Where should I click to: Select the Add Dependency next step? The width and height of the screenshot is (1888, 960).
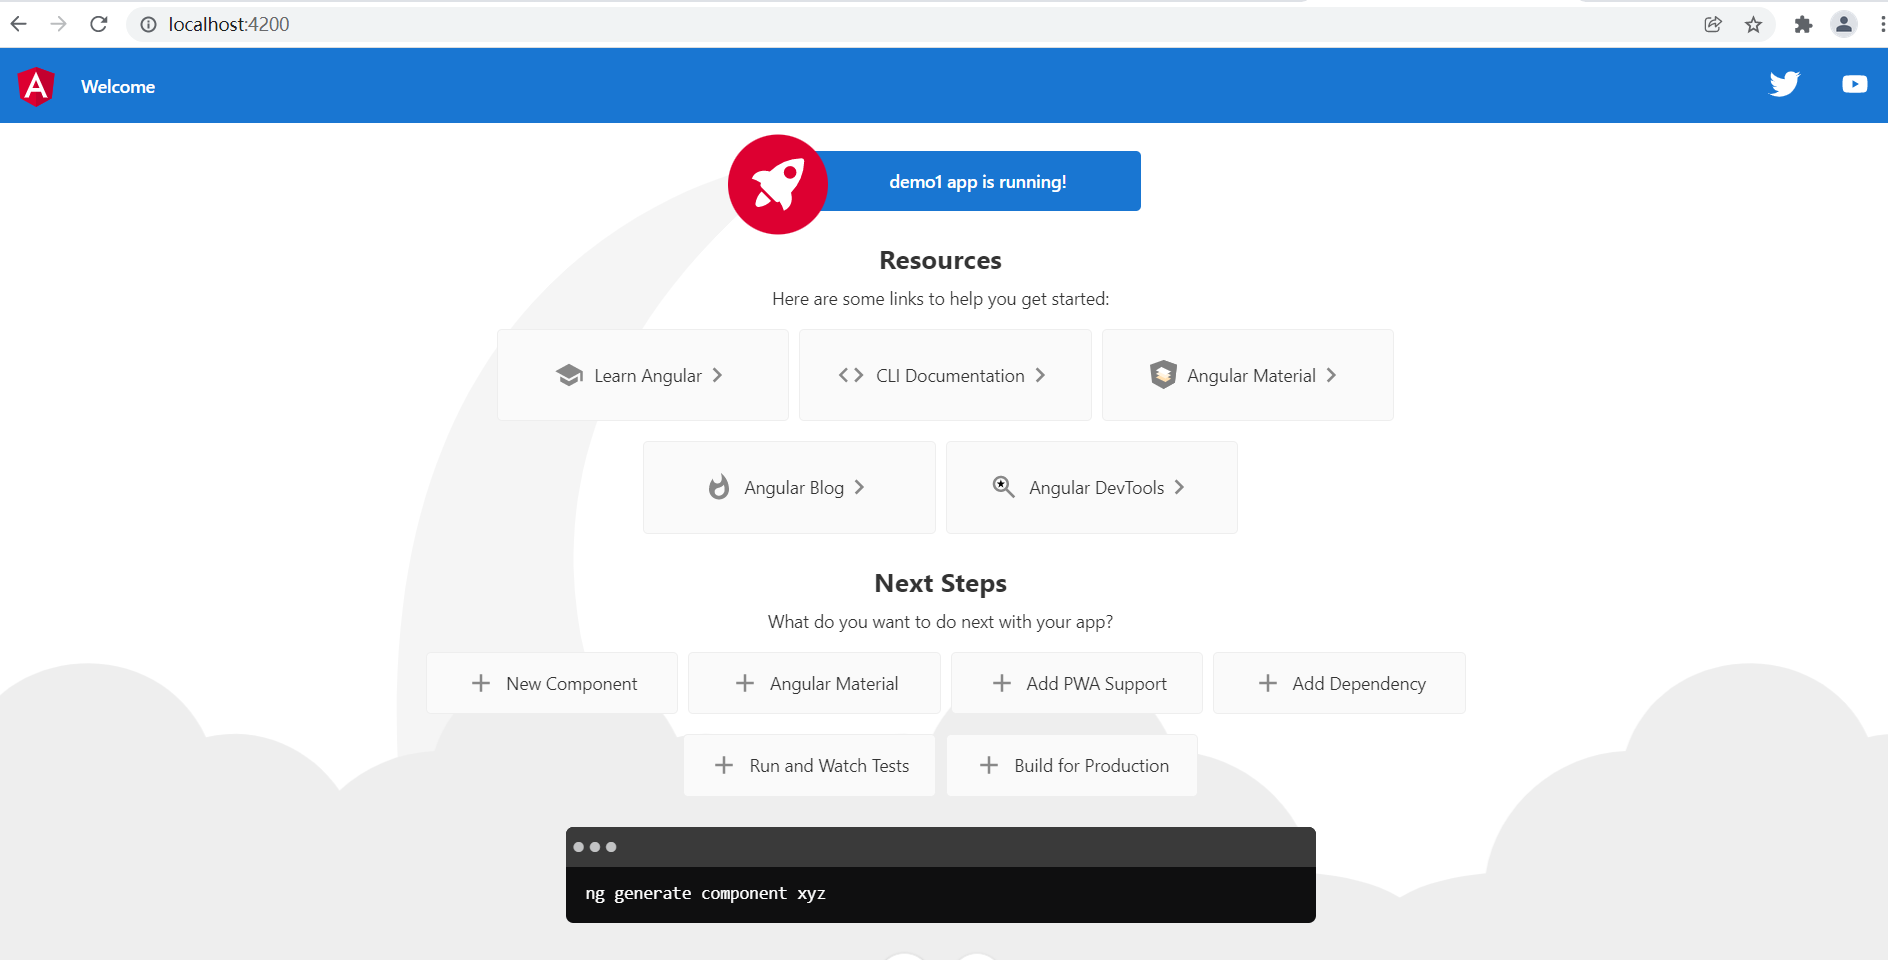(x=1339, y=683)
